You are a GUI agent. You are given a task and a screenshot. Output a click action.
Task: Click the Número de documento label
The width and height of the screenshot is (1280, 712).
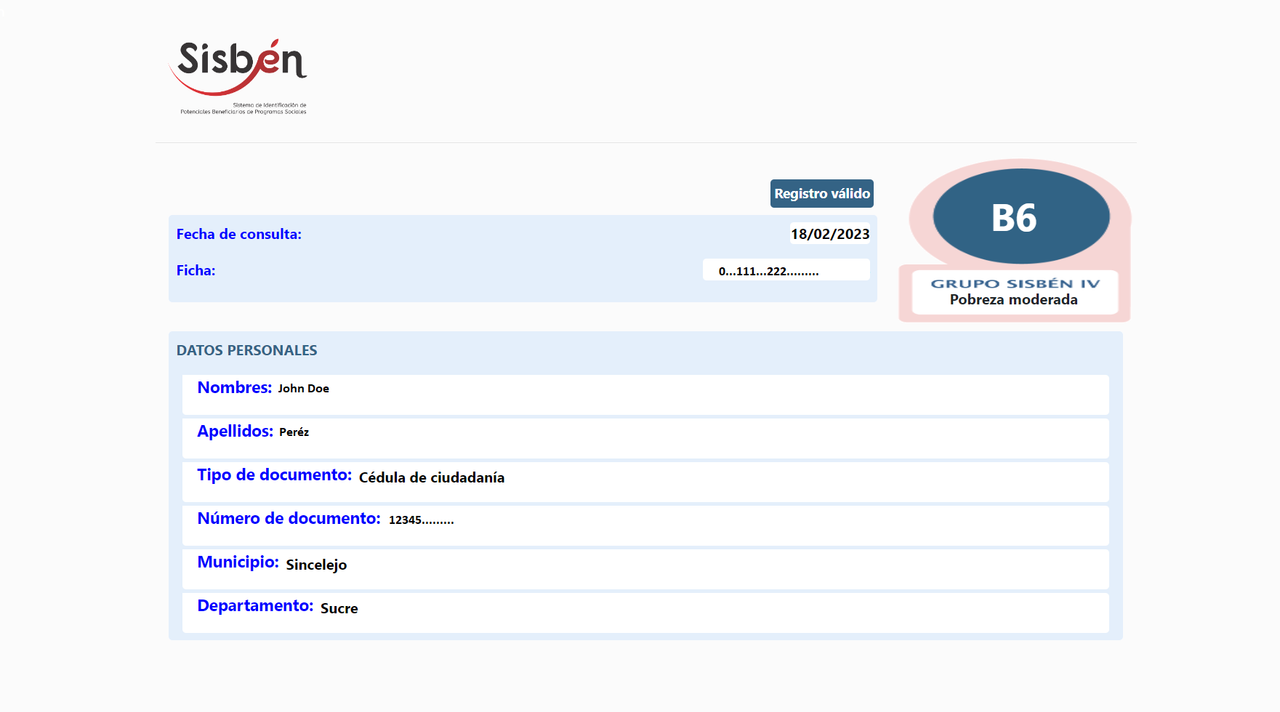point(289,518)
